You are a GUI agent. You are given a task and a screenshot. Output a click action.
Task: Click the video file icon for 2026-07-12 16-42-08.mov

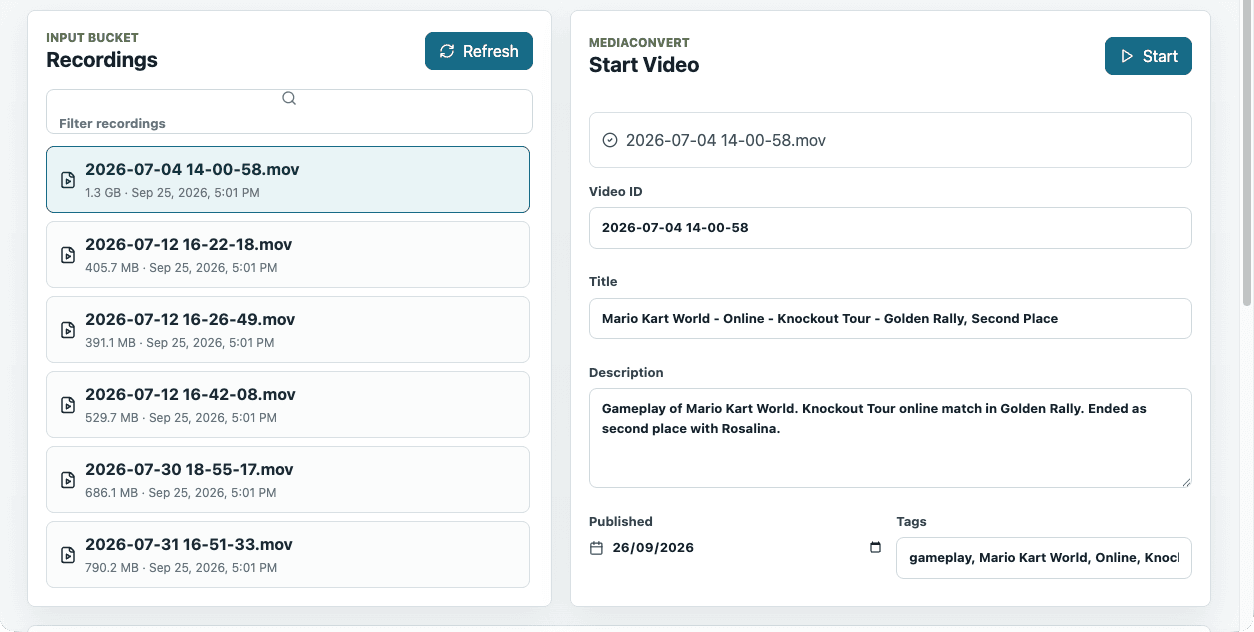[x=68, y=405]
